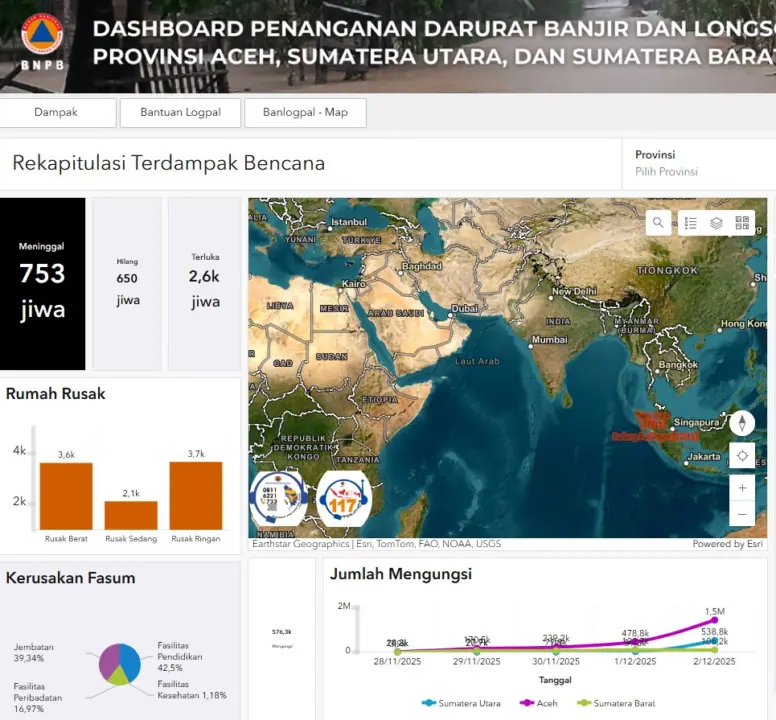Zoom in on the map

(742, 488)
